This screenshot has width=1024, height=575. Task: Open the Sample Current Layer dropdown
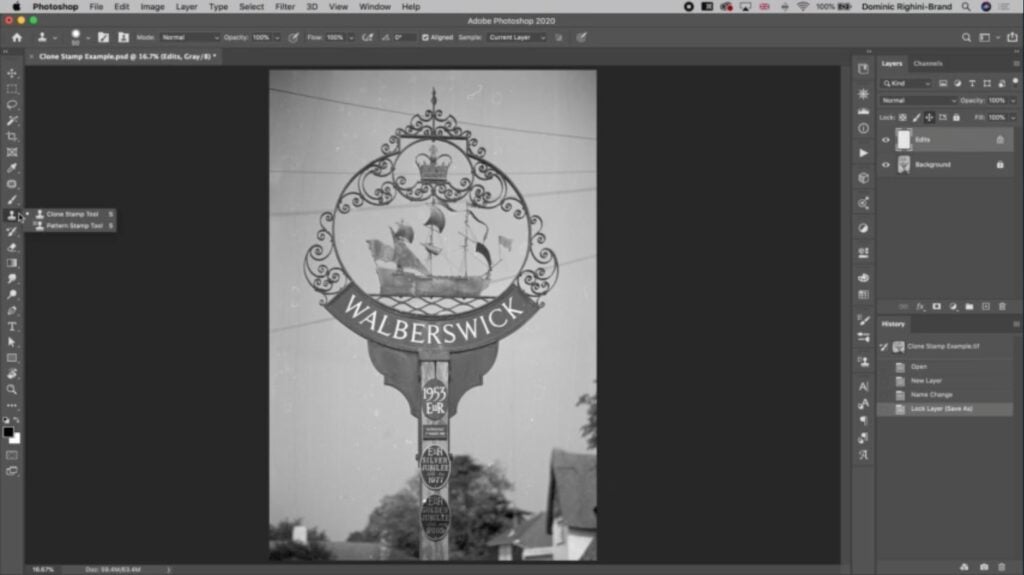(517, 37)
